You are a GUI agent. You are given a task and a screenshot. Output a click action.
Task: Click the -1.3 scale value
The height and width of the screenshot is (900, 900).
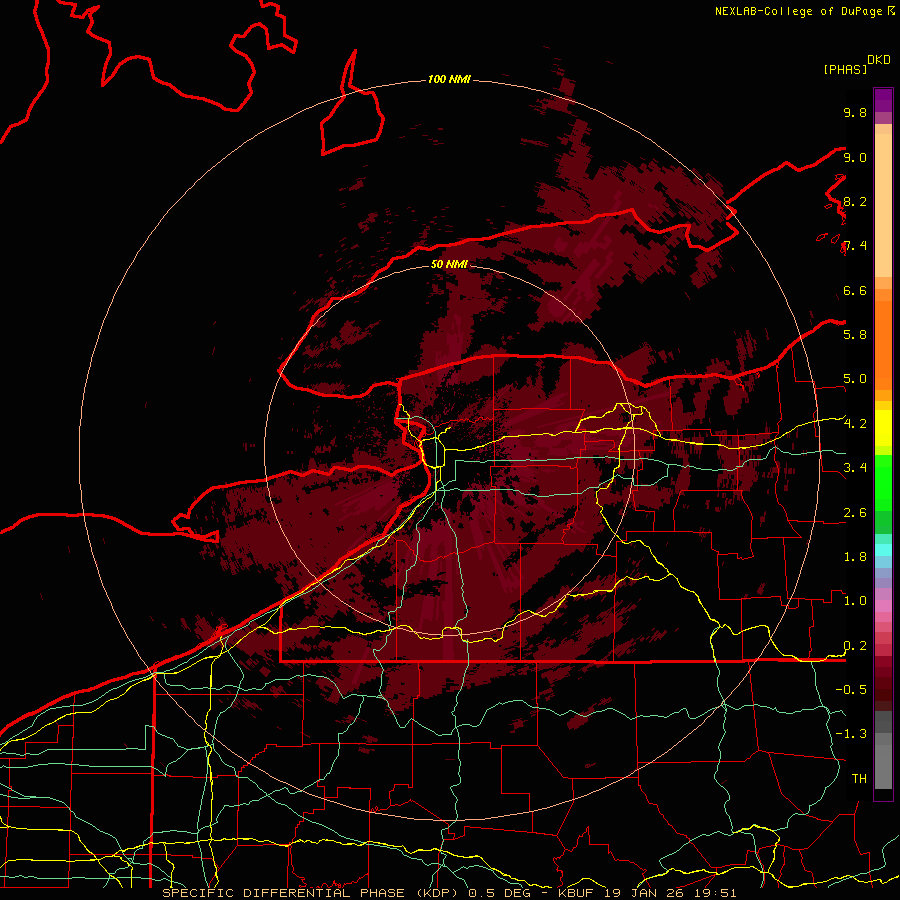coord(851,734)
